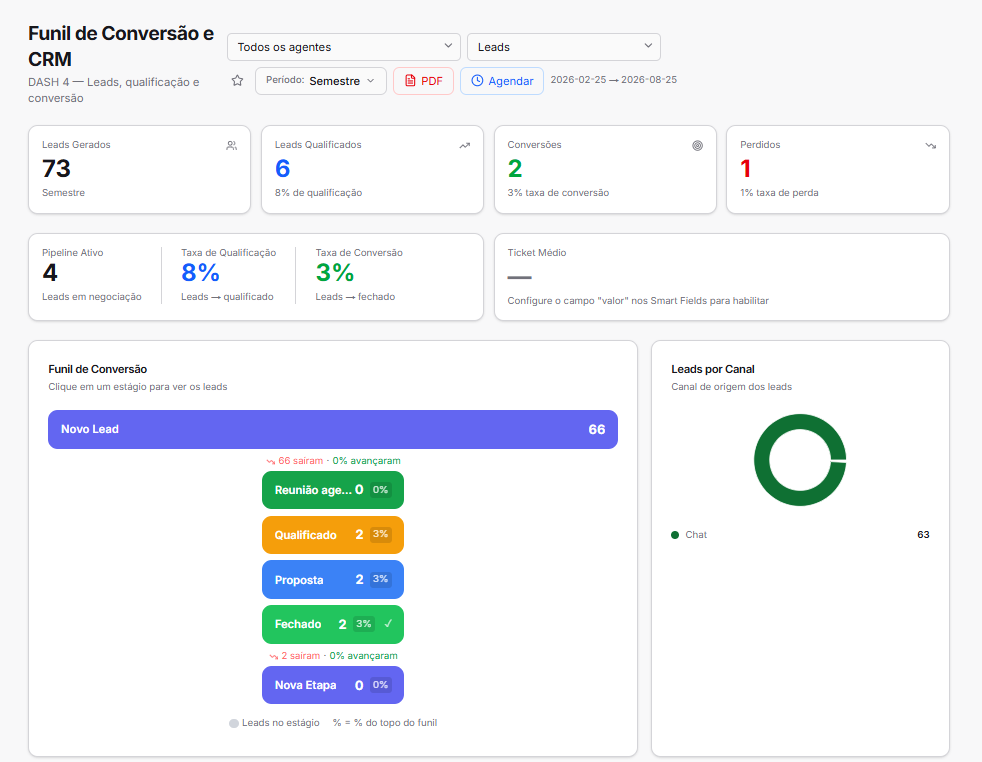Click the '66 sairam · 0% avançaram' text
Image resolution: width=982 pixels, height=762 pixels.
tap(333, 461)
